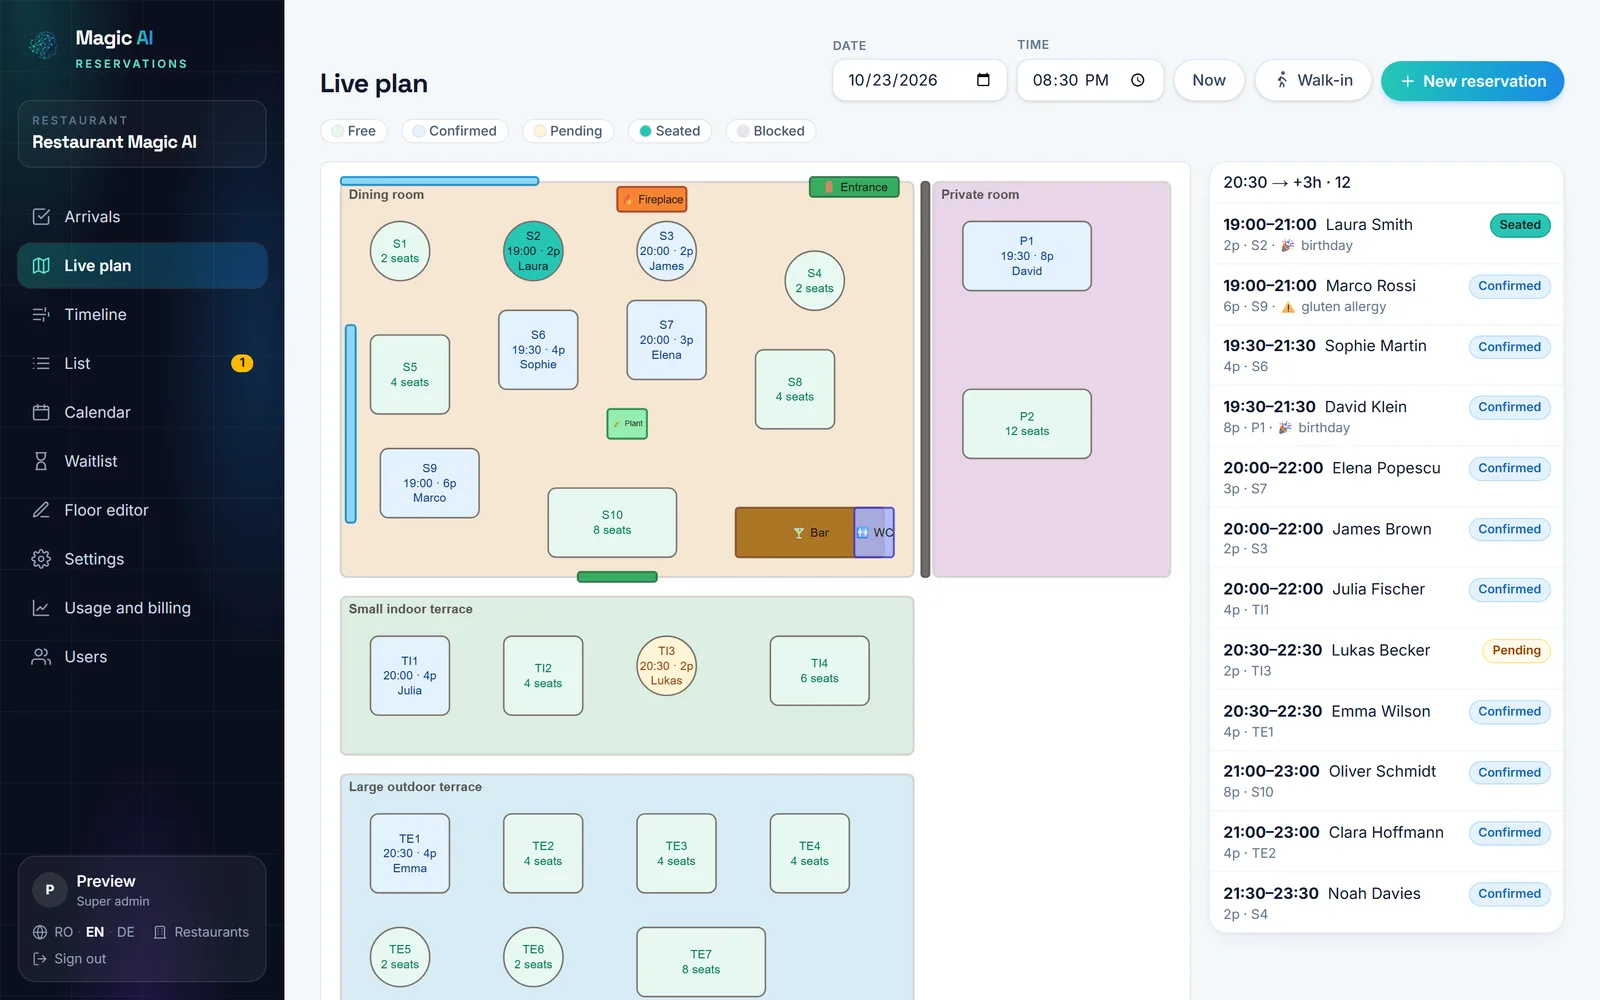Select outdoor terrace table TE7
The width and height of the screenshot is (1600, 1000).
701,962
